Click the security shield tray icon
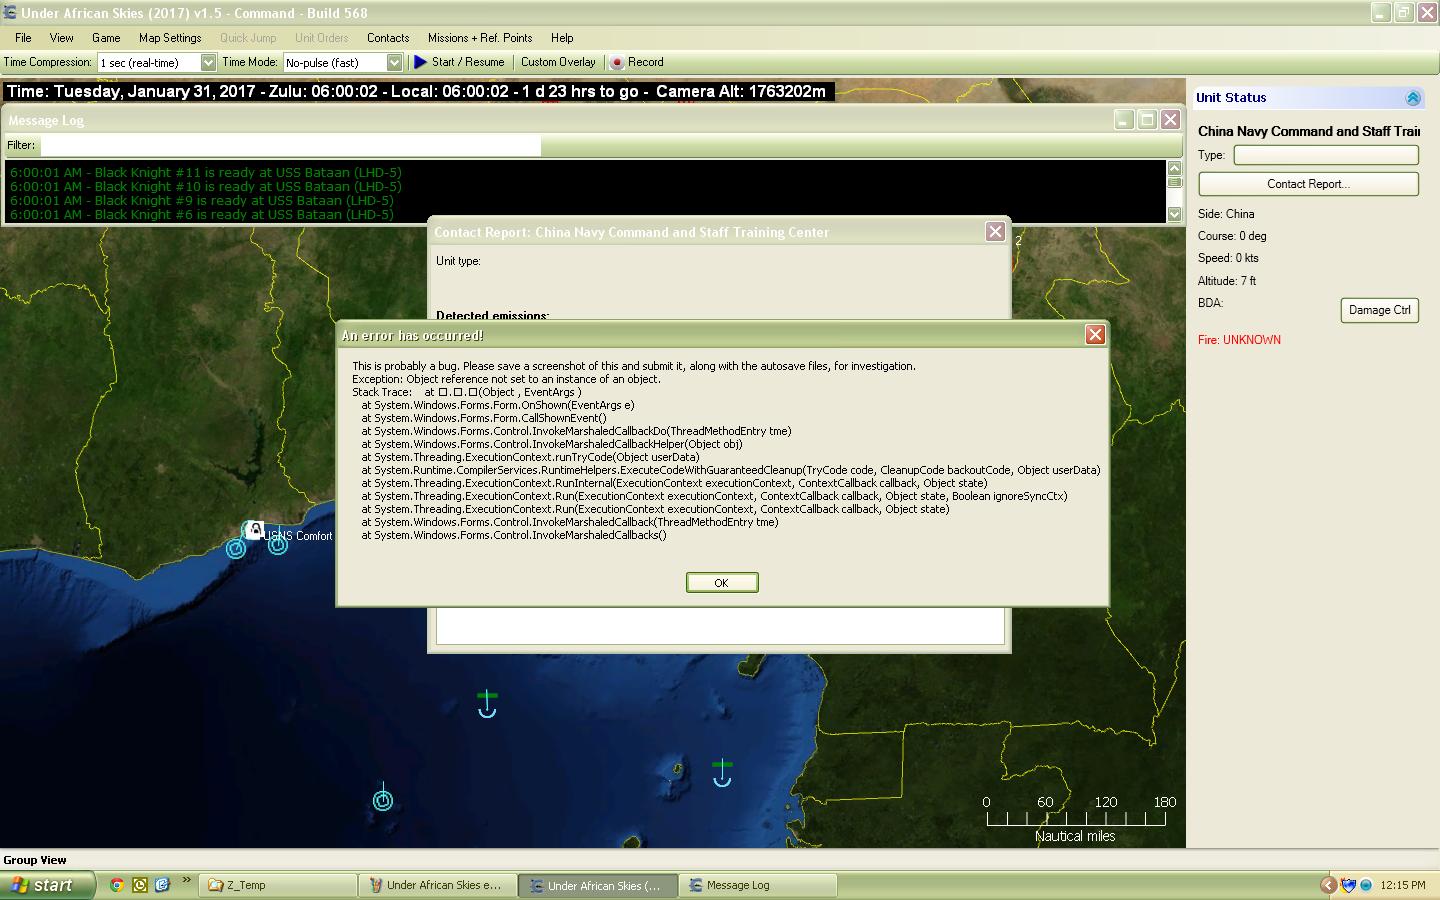The image size is (1440, 900). tap(1348, 885)
